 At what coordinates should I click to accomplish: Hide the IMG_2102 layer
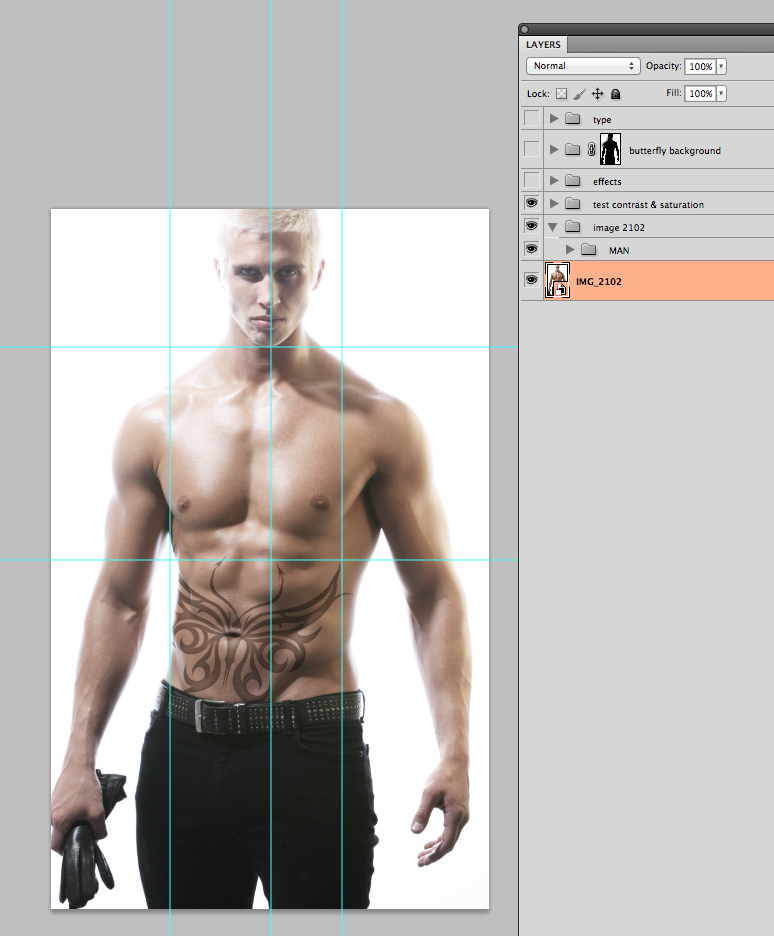(532, 279)
